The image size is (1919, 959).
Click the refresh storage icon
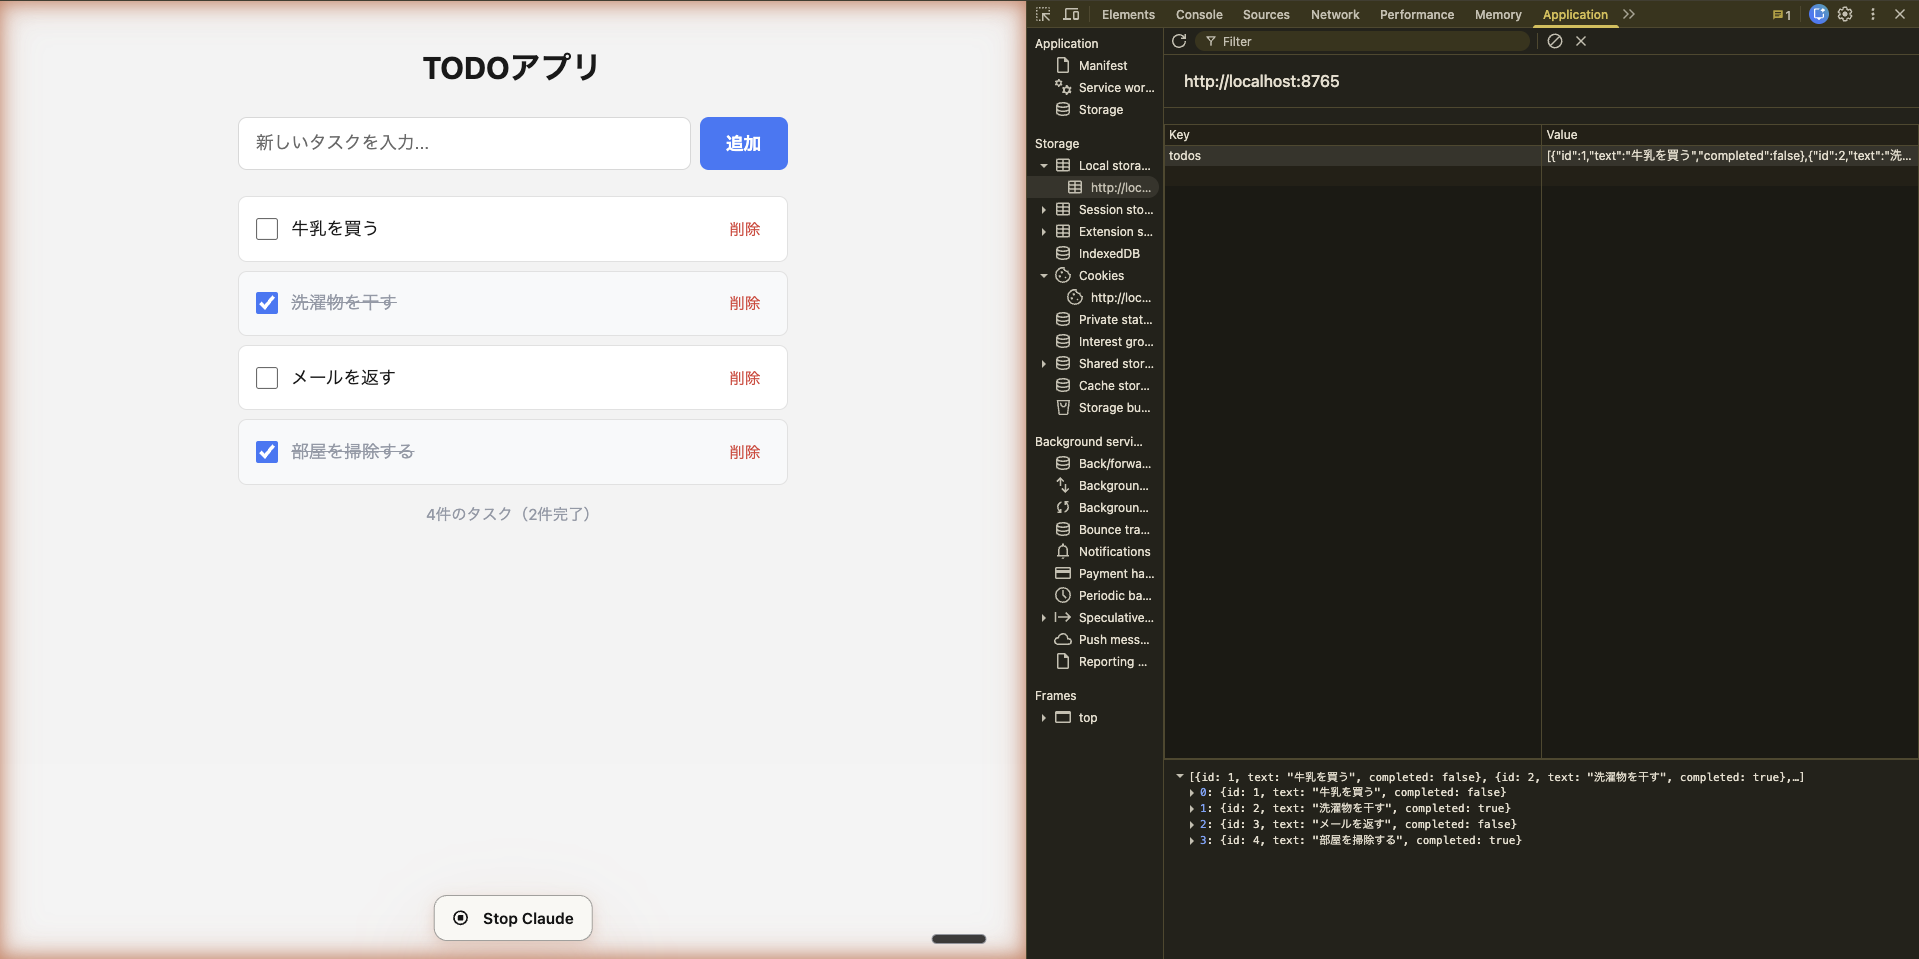[x=1179, y=41]
